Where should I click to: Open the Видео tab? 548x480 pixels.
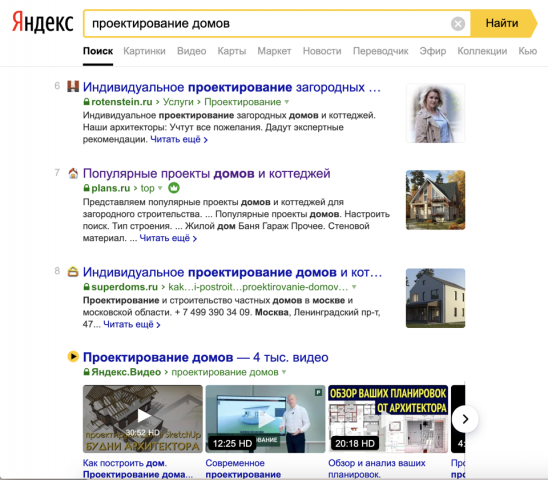192,51
